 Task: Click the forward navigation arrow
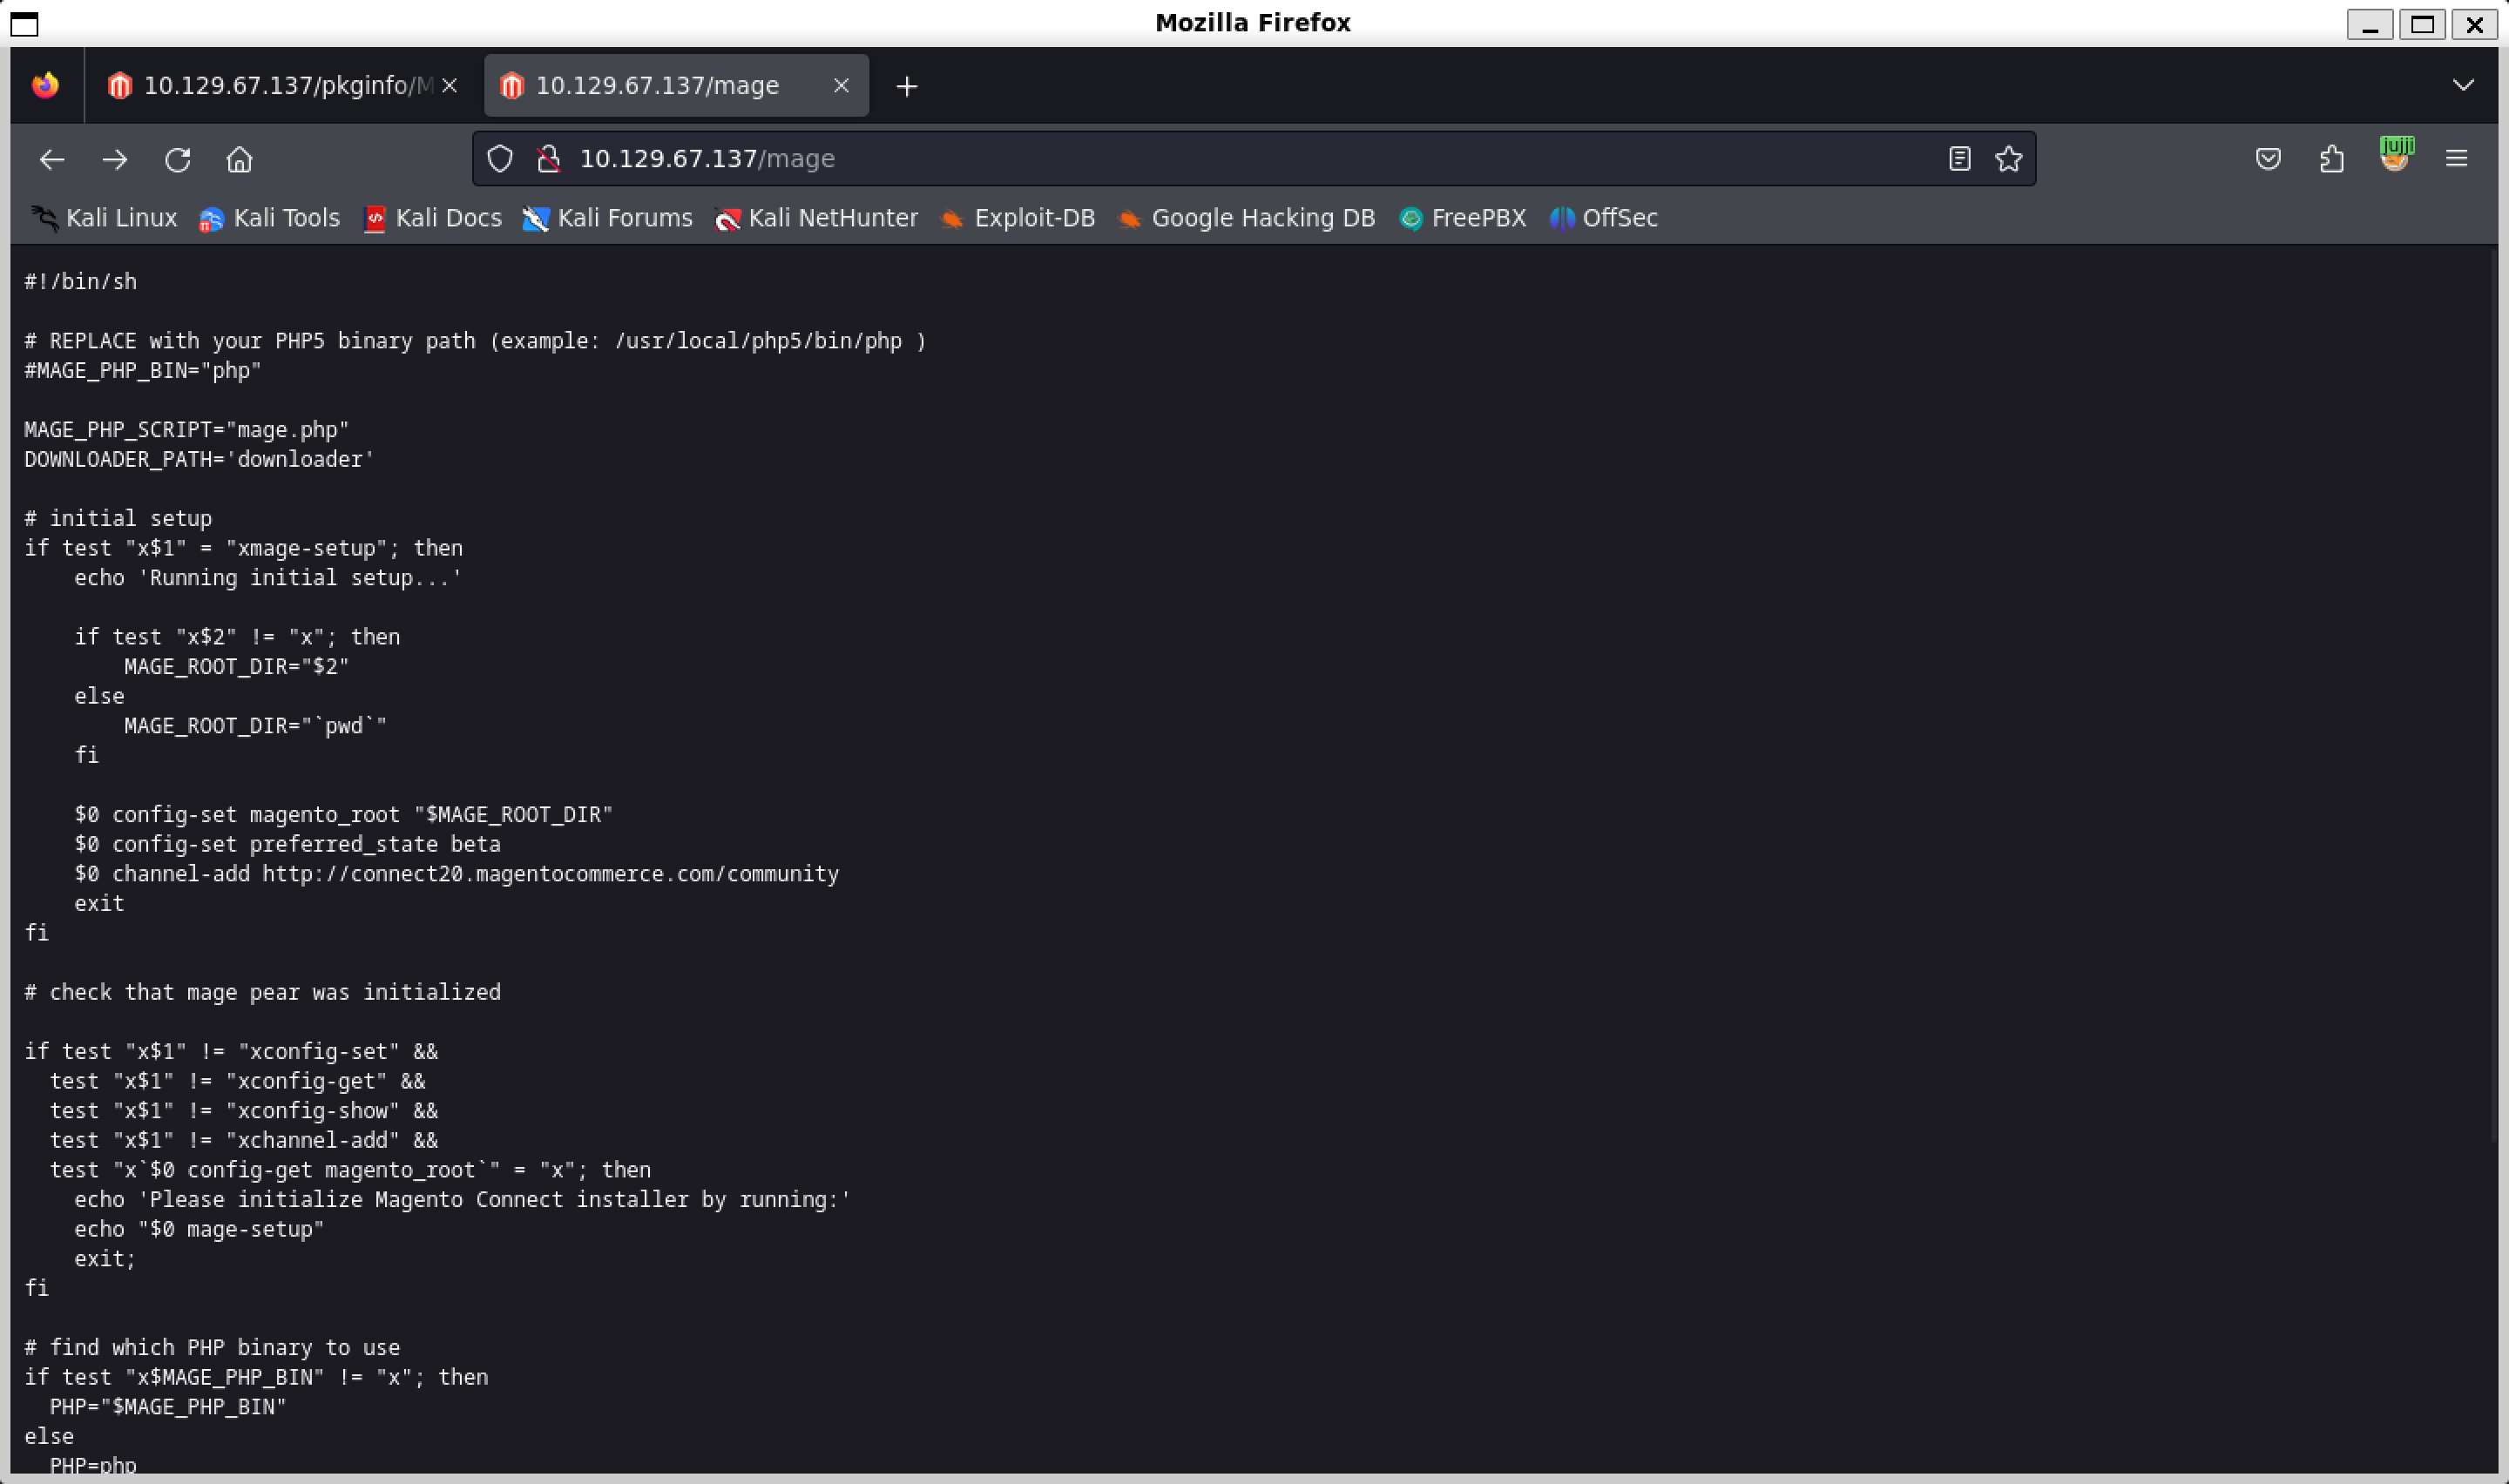click(115, 159)
